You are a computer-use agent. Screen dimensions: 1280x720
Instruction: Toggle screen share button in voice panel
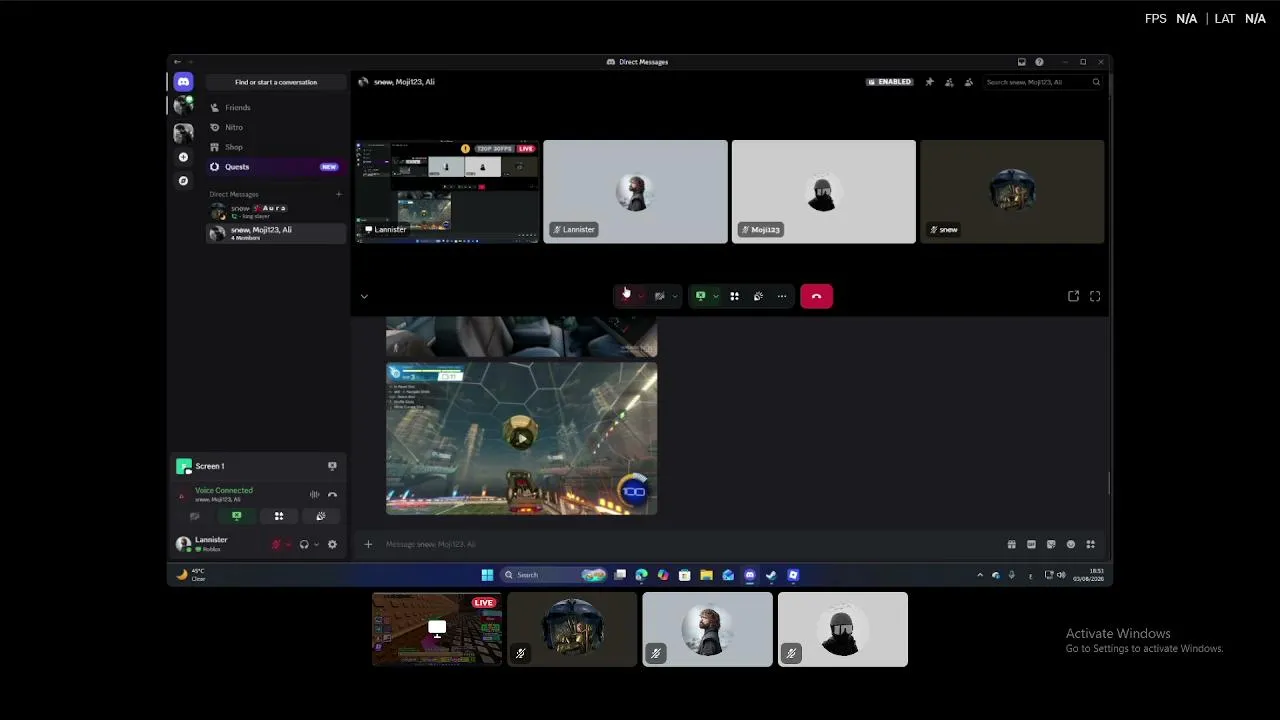(237, 516)
